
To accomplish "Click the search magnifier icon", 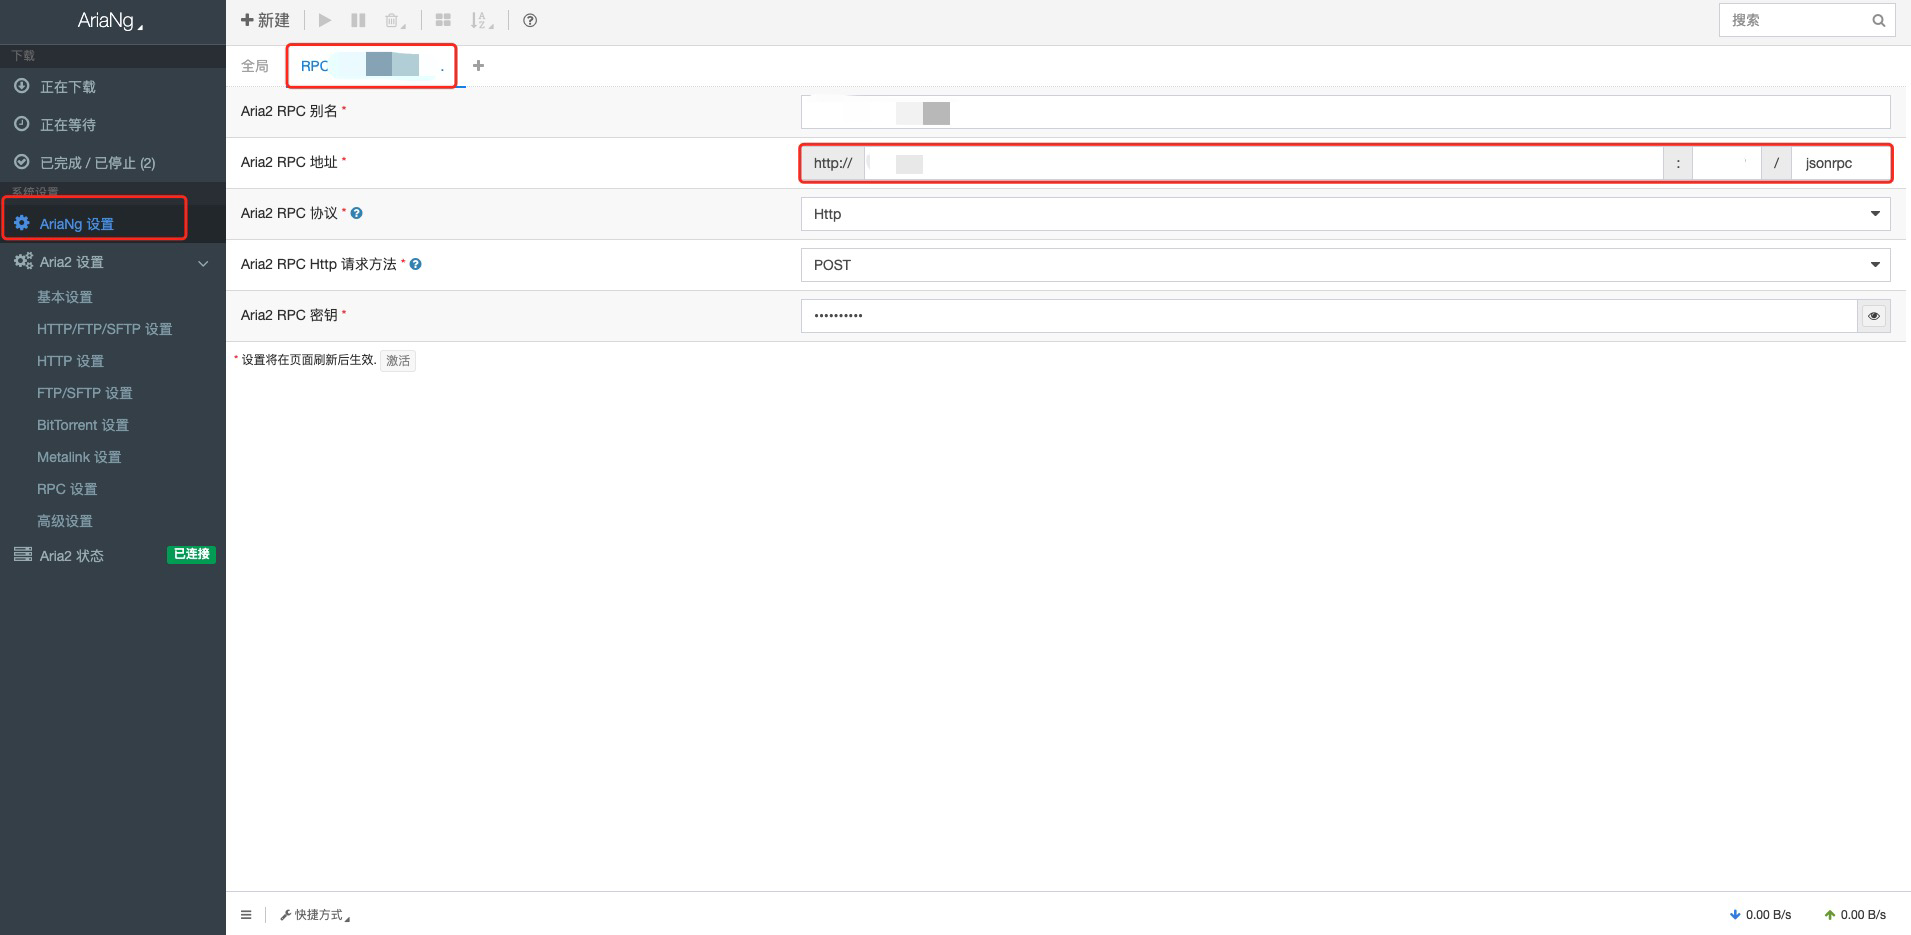I will point(1878,20).
